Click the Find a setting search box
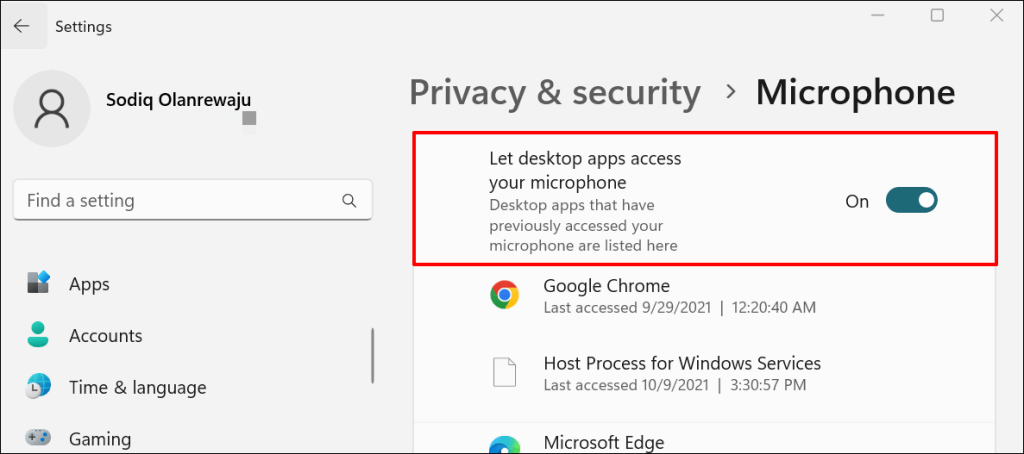This screenshot has width=1024, height=454. 193,200
